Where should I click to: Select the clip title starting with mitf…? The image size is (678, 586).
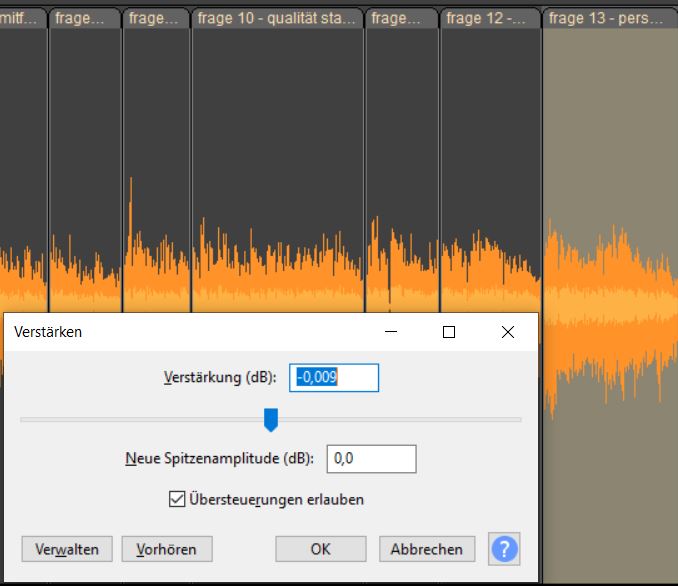pos(22,18)
